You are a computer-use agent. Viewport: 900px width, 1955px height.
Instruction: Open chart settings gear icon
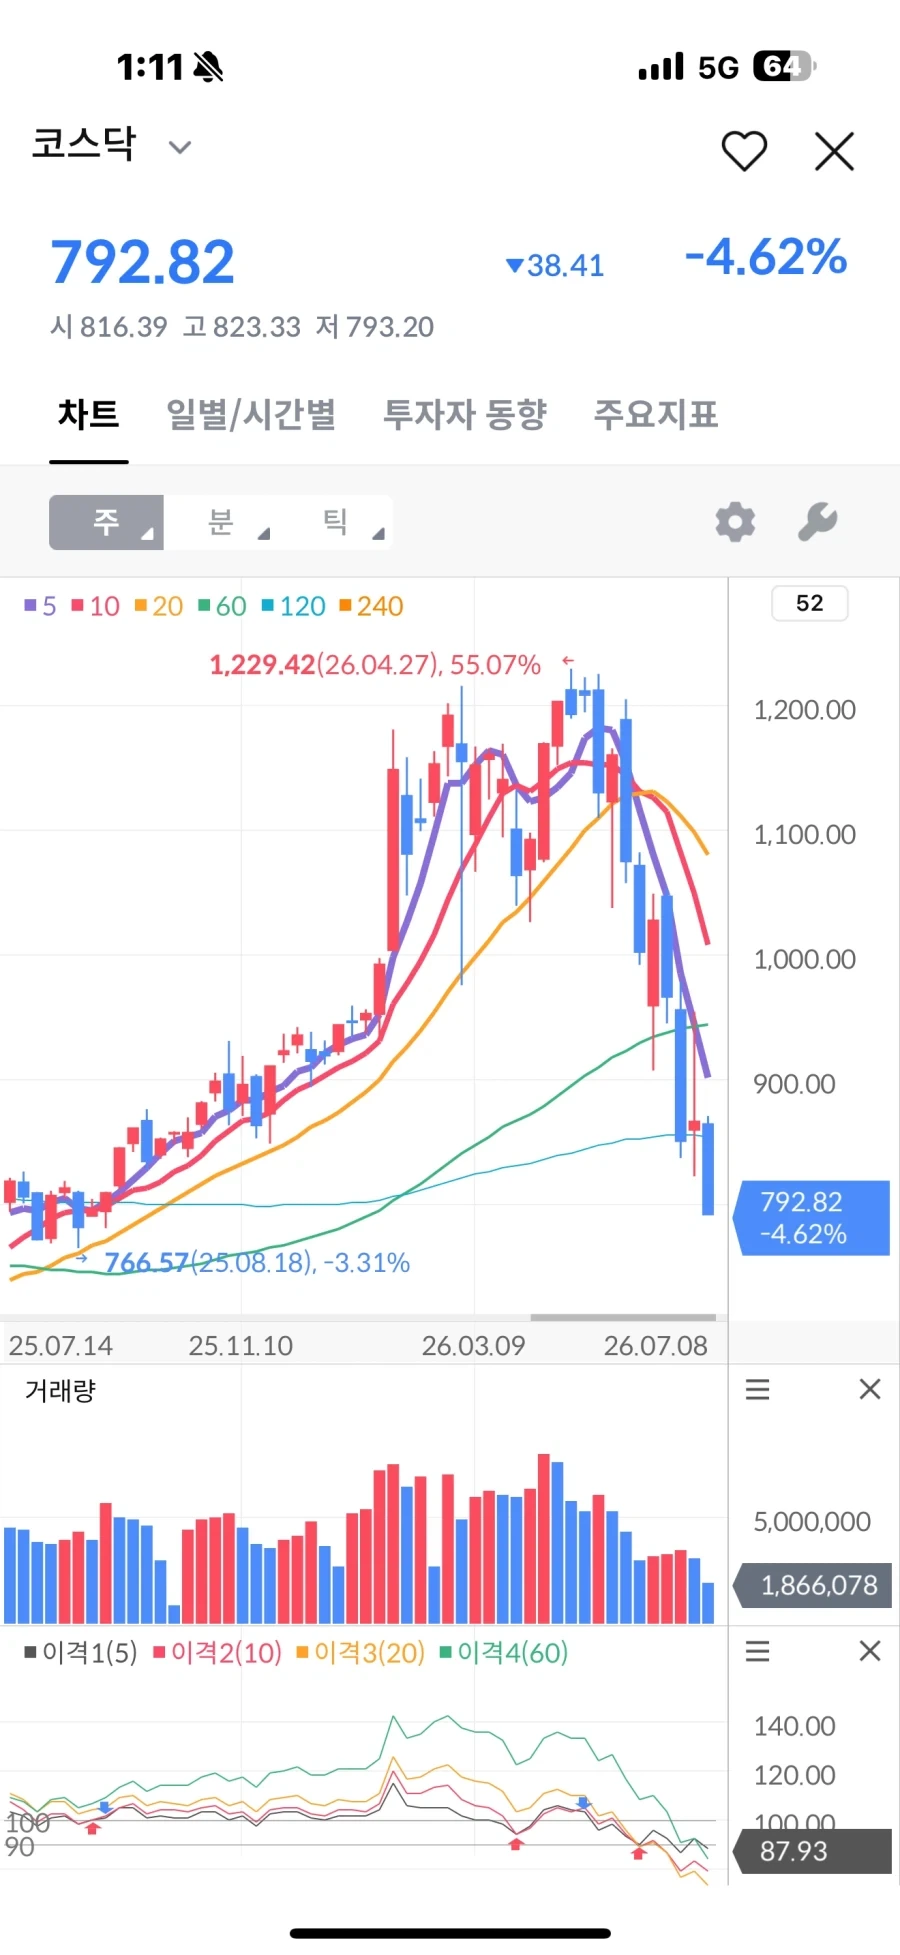tap(735, 522)
